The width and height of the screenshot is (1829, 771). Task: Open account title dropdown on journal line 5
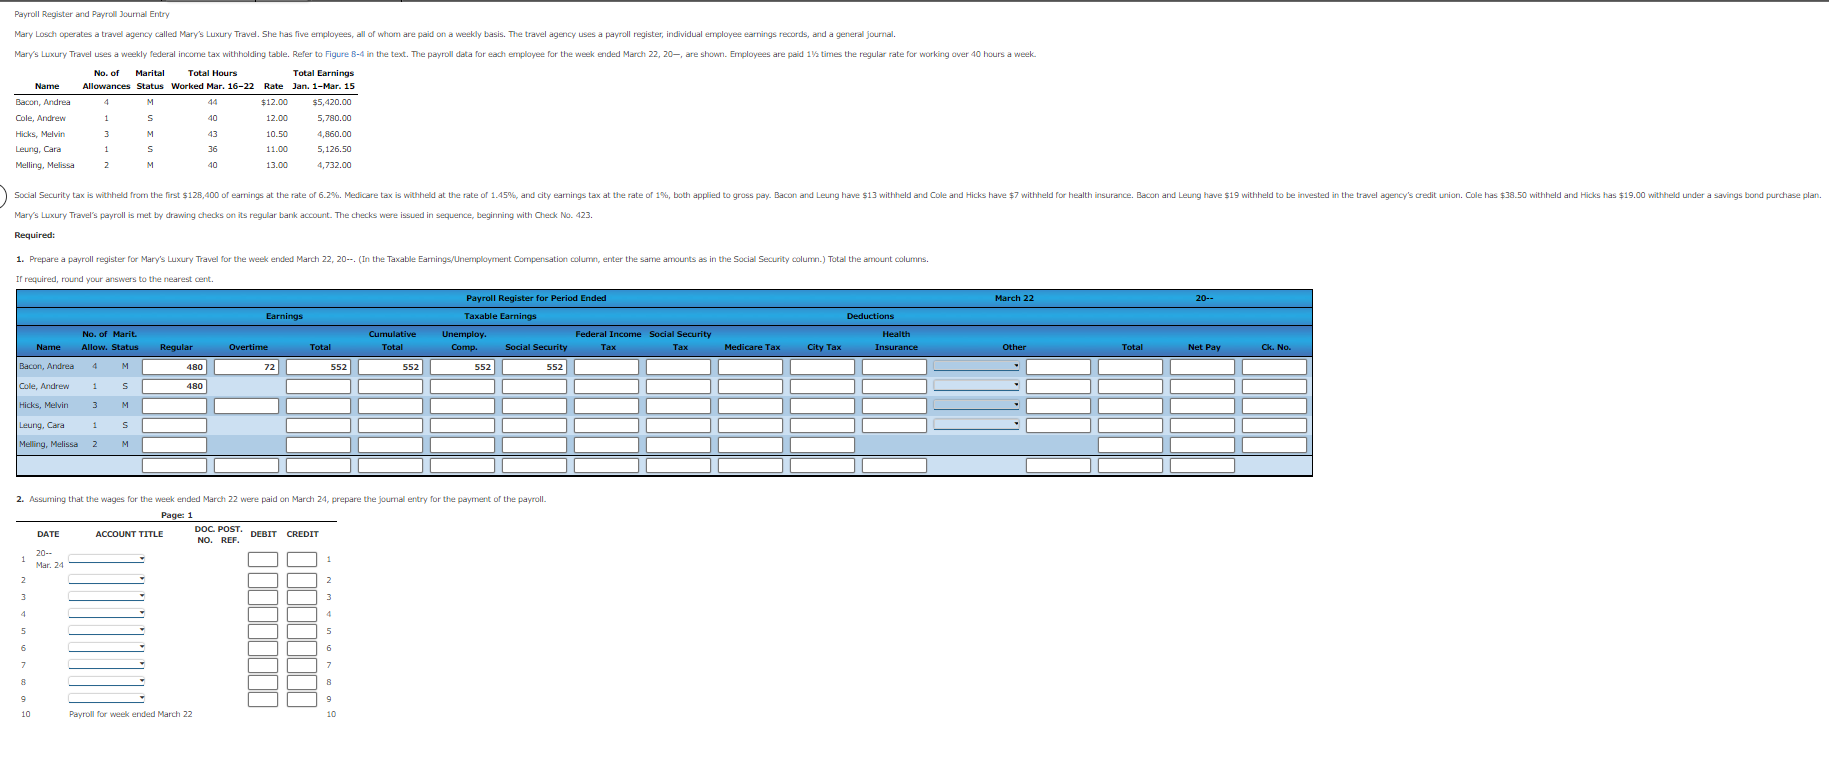coord(106,630)
